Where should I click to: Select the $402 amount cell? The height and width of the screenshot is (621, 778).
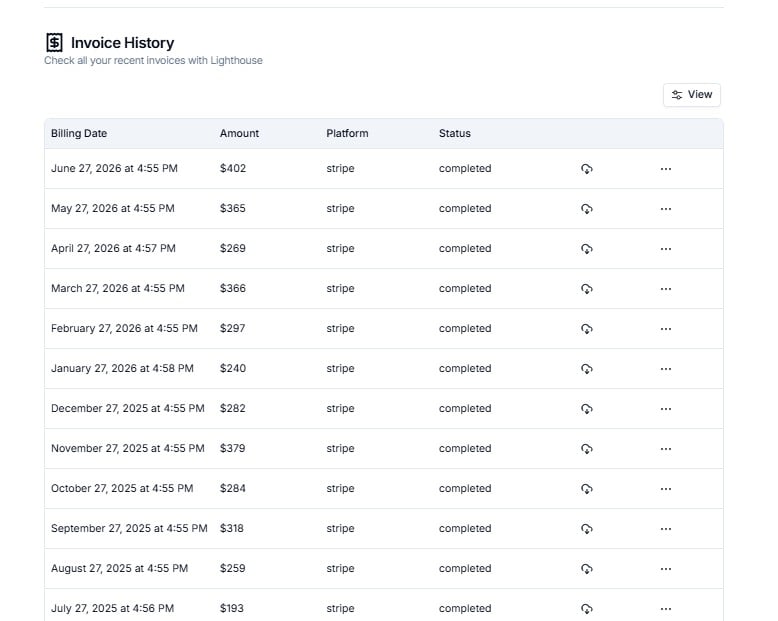tap(233, 169)
